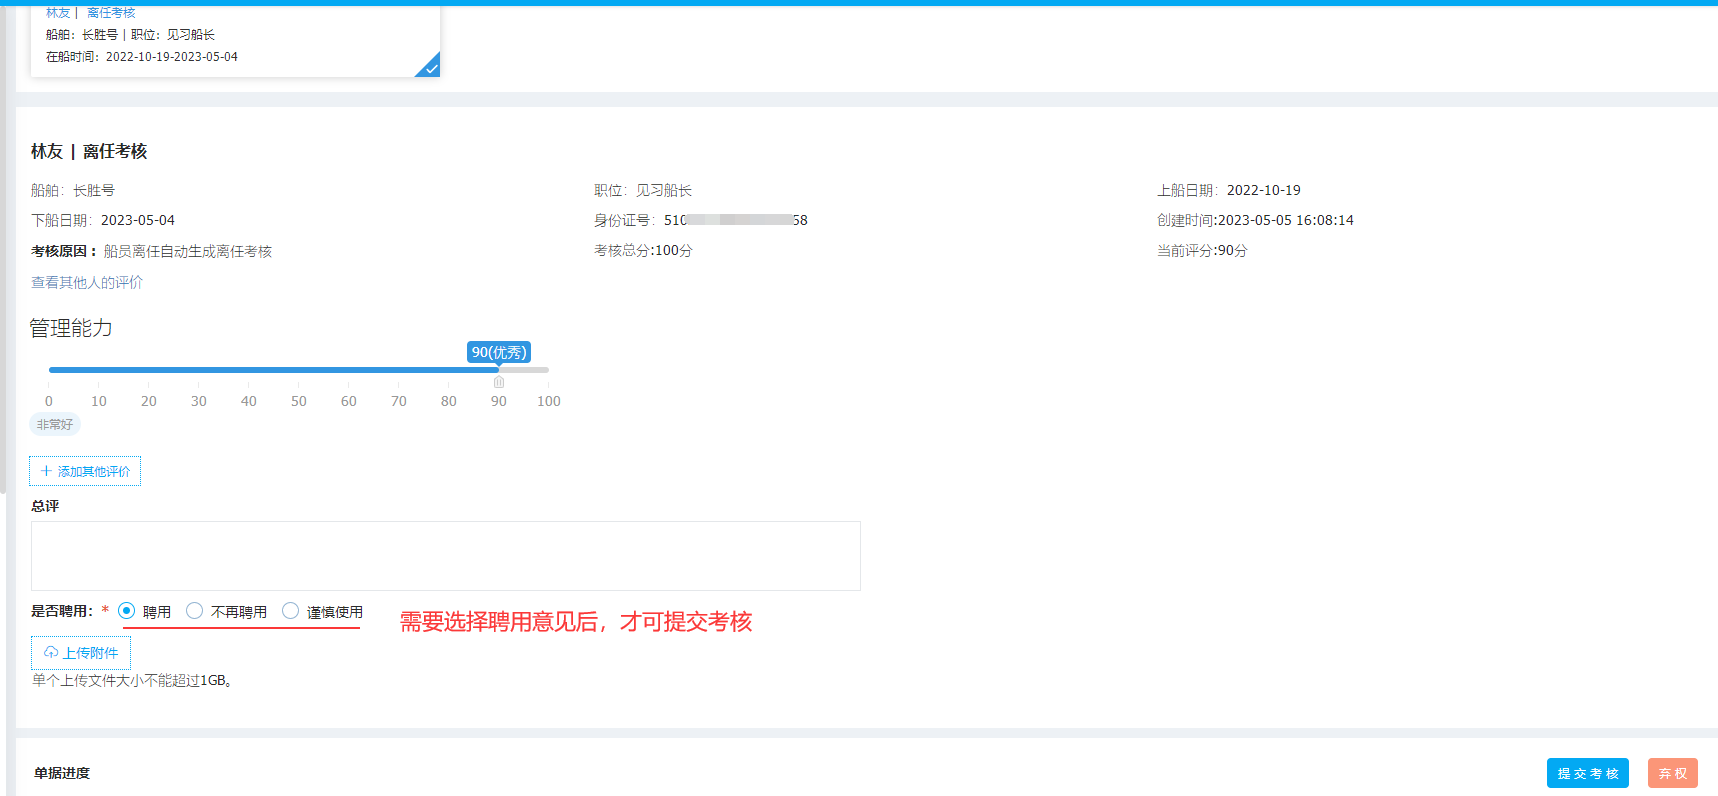Click the 弃权 button
This screenshot has width=1718, height=796.
(1672, 773)
